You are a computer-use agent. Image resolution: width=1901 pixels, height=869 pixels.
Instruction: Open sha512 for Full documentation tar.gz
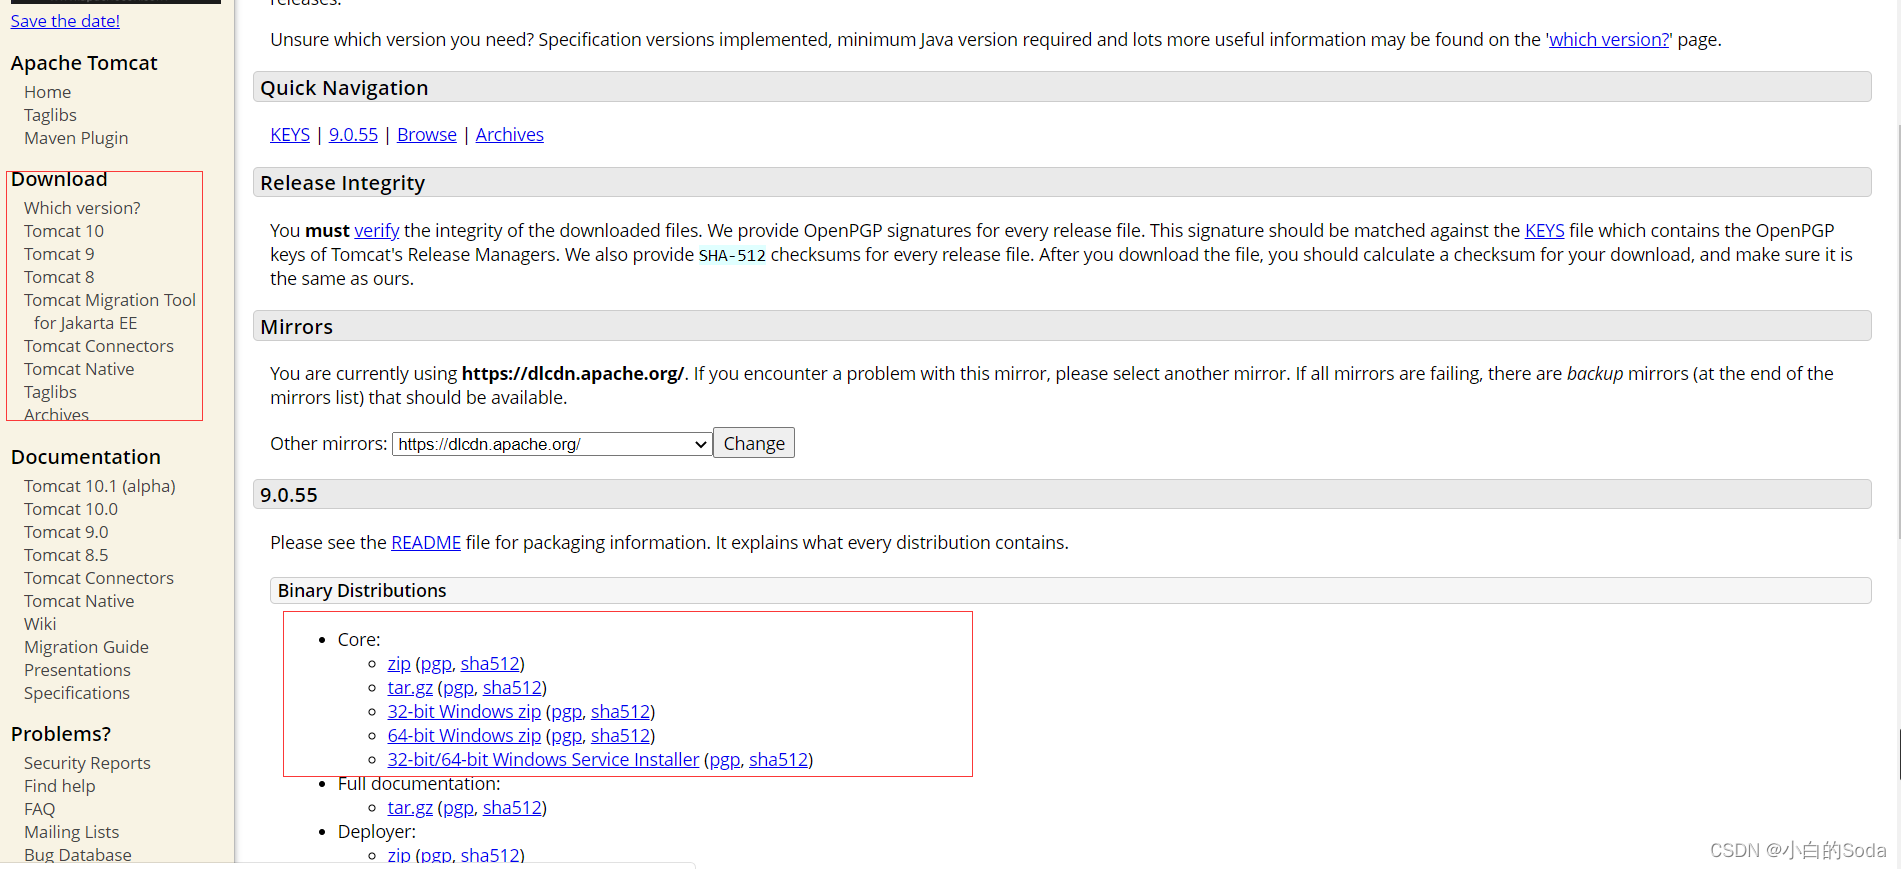512,808
